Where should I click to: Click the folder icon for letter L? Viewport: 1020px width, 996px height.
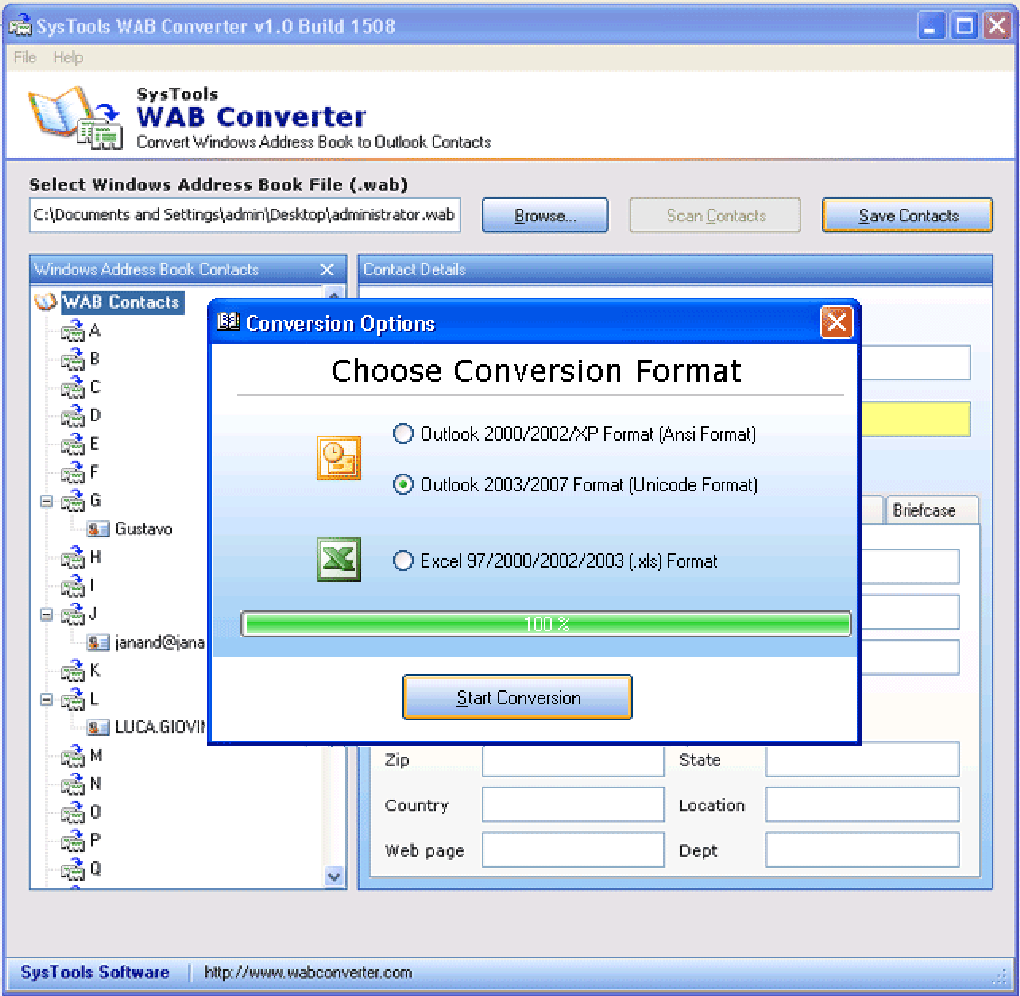pyautogui.click(x=73, y=699)
